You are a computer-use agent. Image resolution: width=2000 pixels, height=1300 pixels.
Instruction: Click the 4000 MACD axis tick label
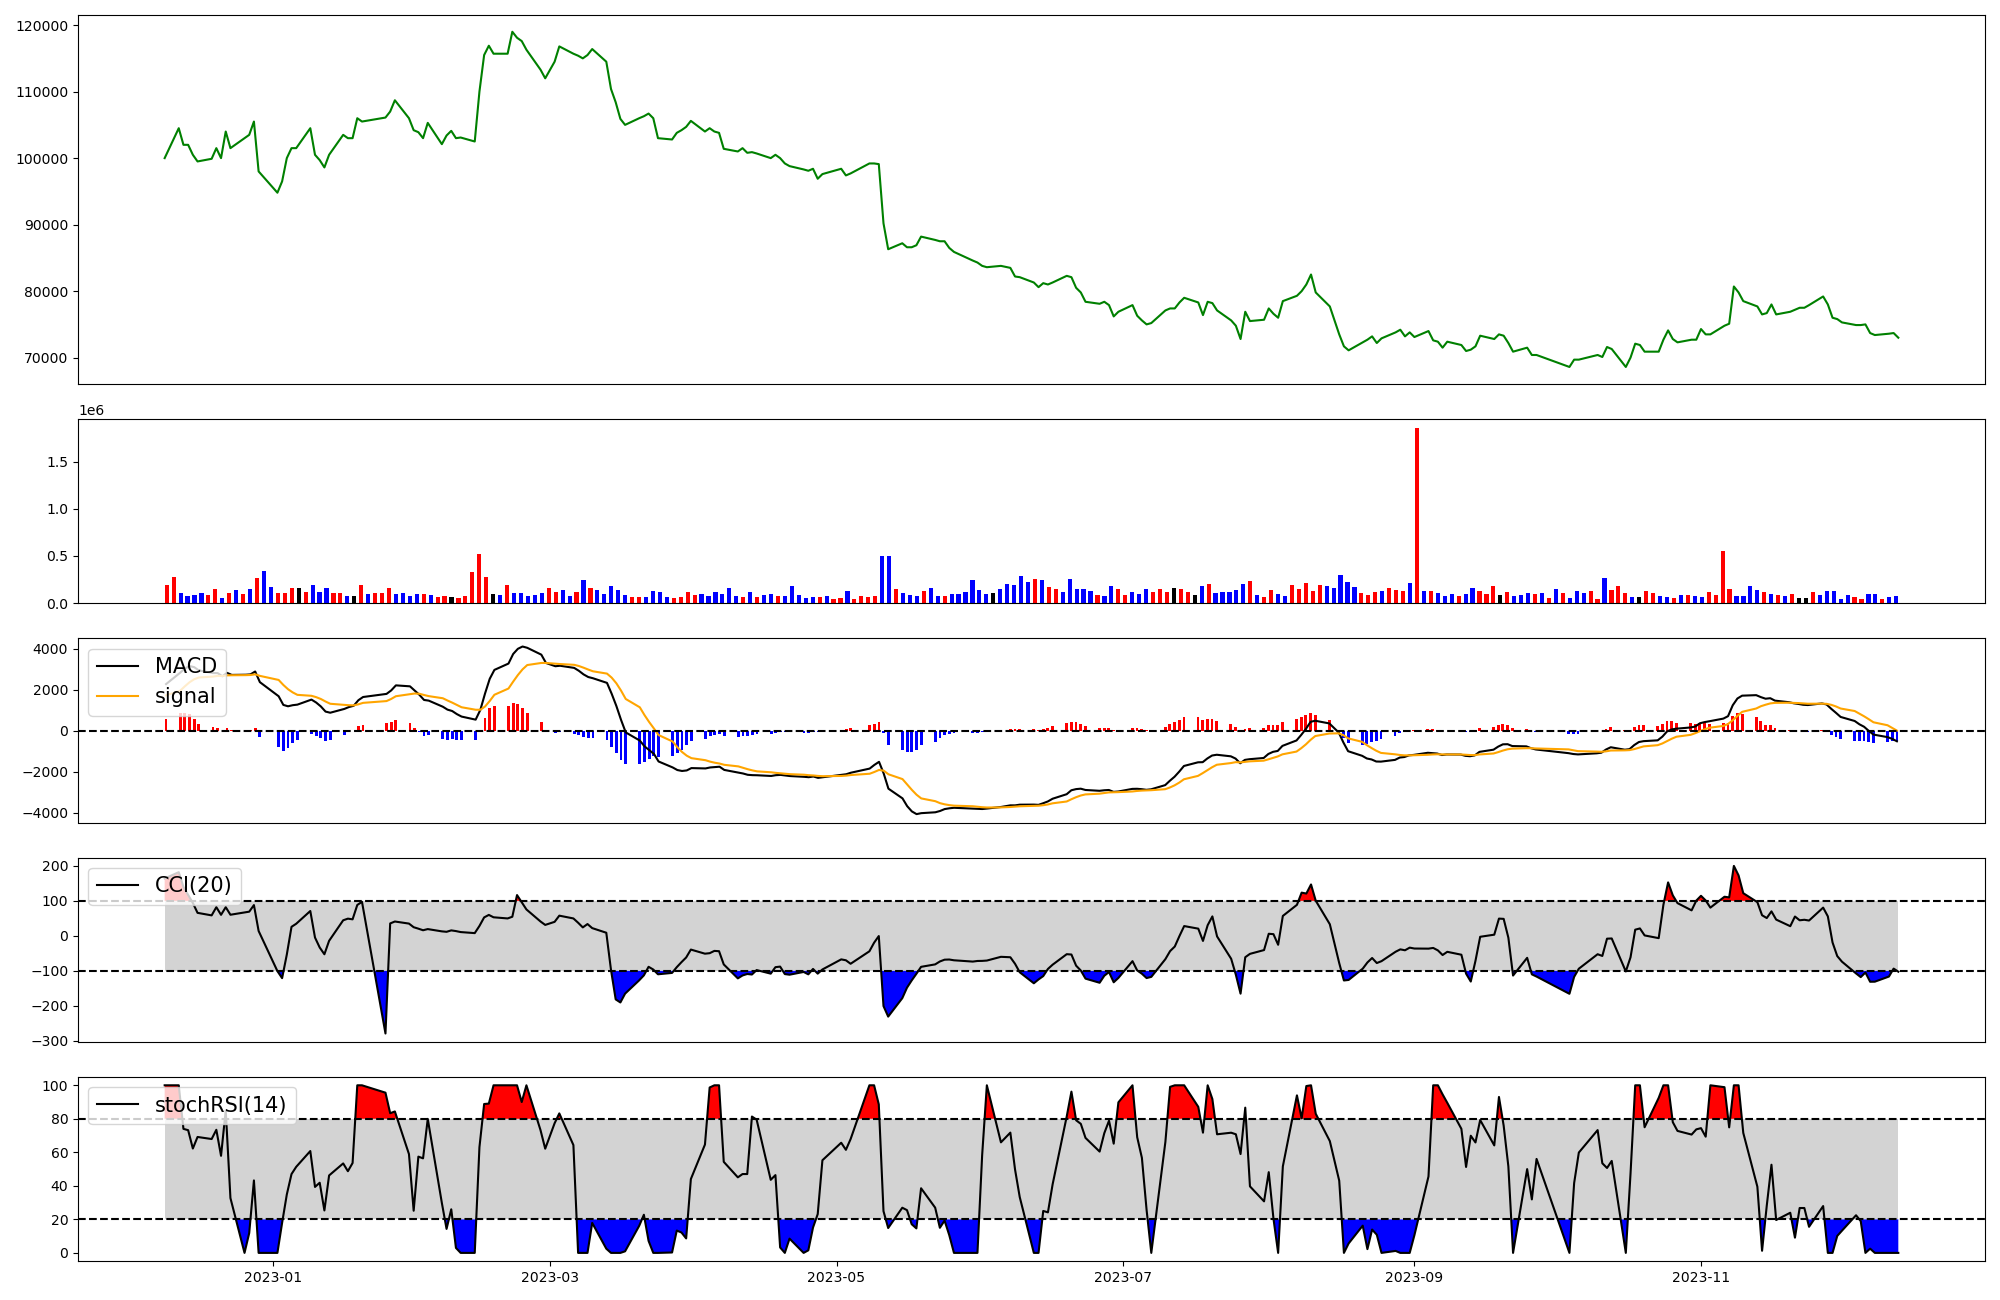point(50,650)
